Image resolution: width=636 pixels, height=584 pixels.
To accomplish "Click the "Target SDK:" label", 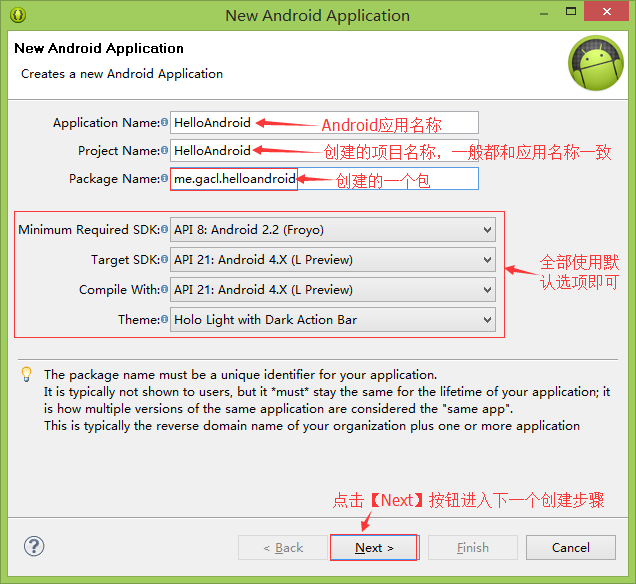I will coord(126,260).
